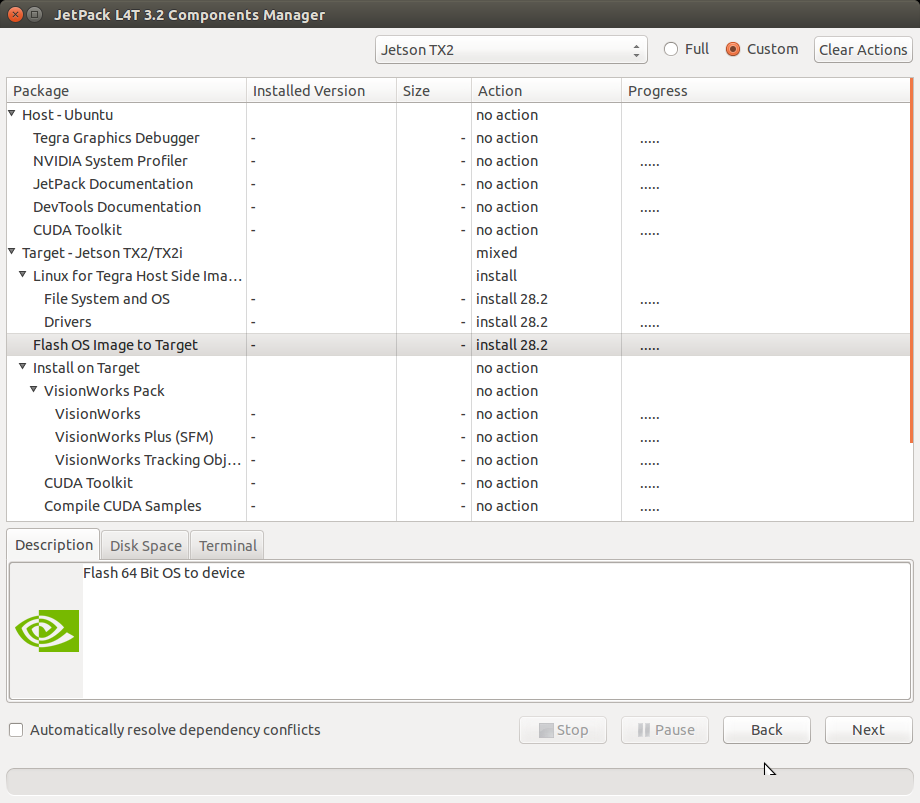This screenshot has height=803, width=920.
Task: Select the Compile CUDA Samples row
Action: (122, 506)
